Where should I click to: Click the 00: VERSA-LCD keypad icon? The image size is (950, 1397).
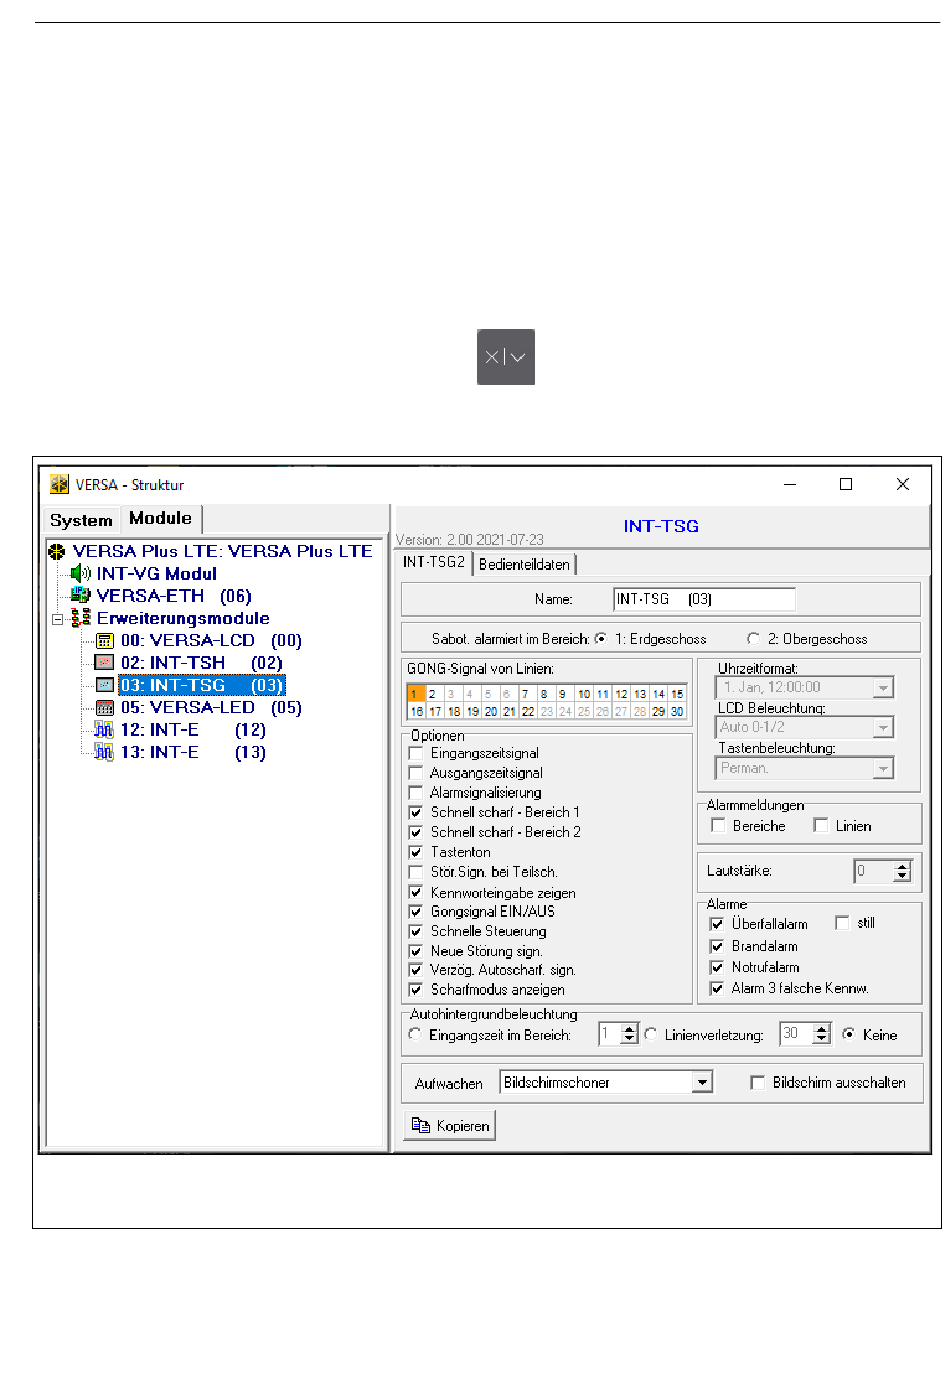[105, 641]
